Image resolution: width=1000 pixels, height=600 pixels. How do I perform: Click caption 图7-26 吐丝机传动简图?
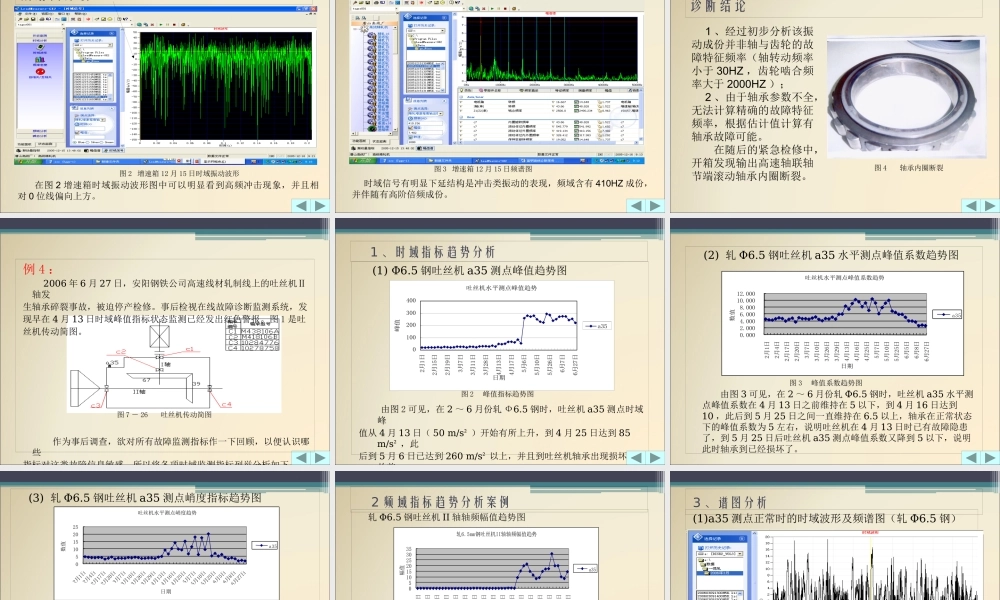(165, 414)
